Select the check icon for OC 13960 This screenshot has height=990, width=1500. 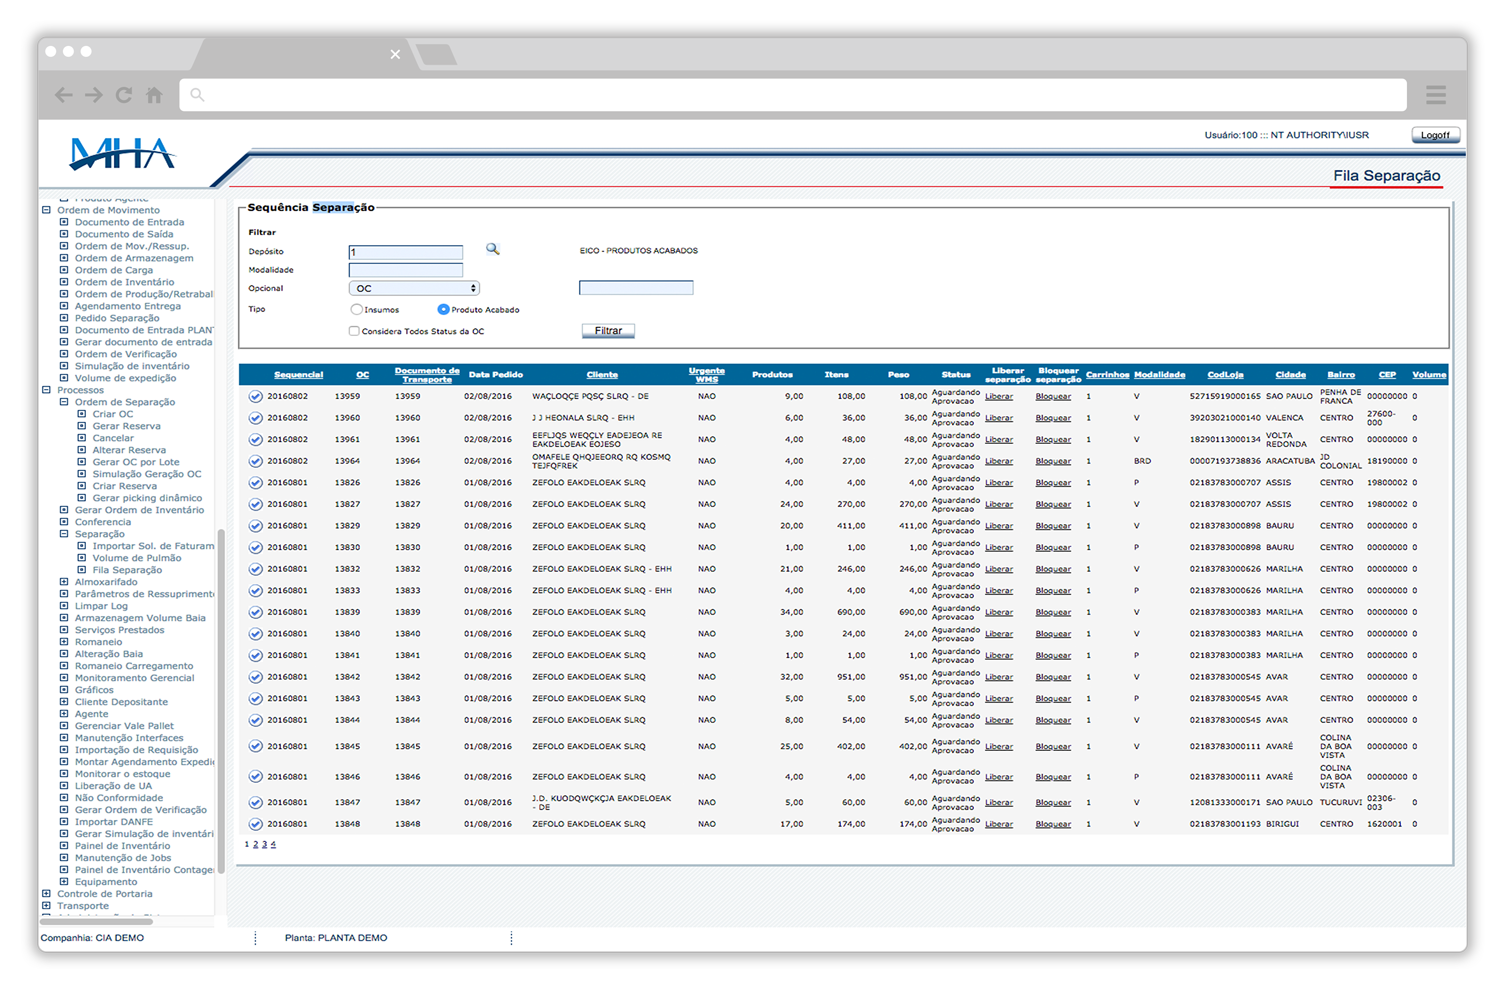(x=256, y=418)
